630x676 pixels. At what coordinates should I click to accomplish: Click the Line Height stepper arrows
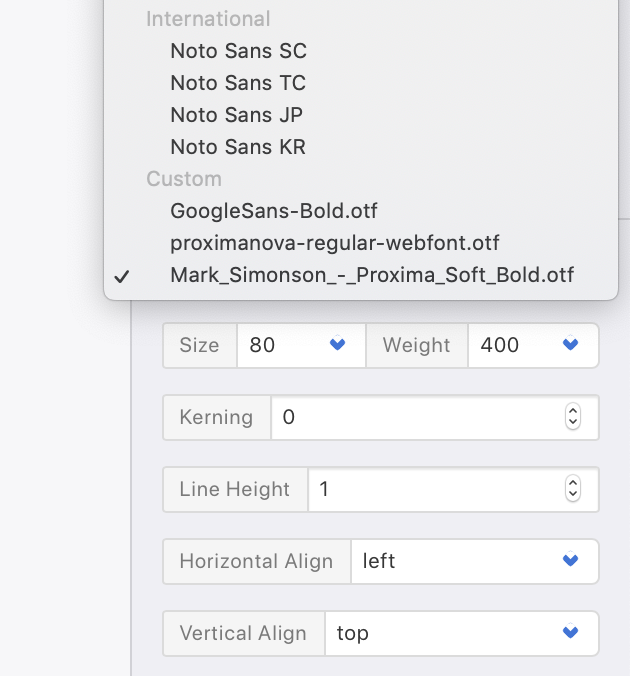pyautogui.click(x=573, y=489)
